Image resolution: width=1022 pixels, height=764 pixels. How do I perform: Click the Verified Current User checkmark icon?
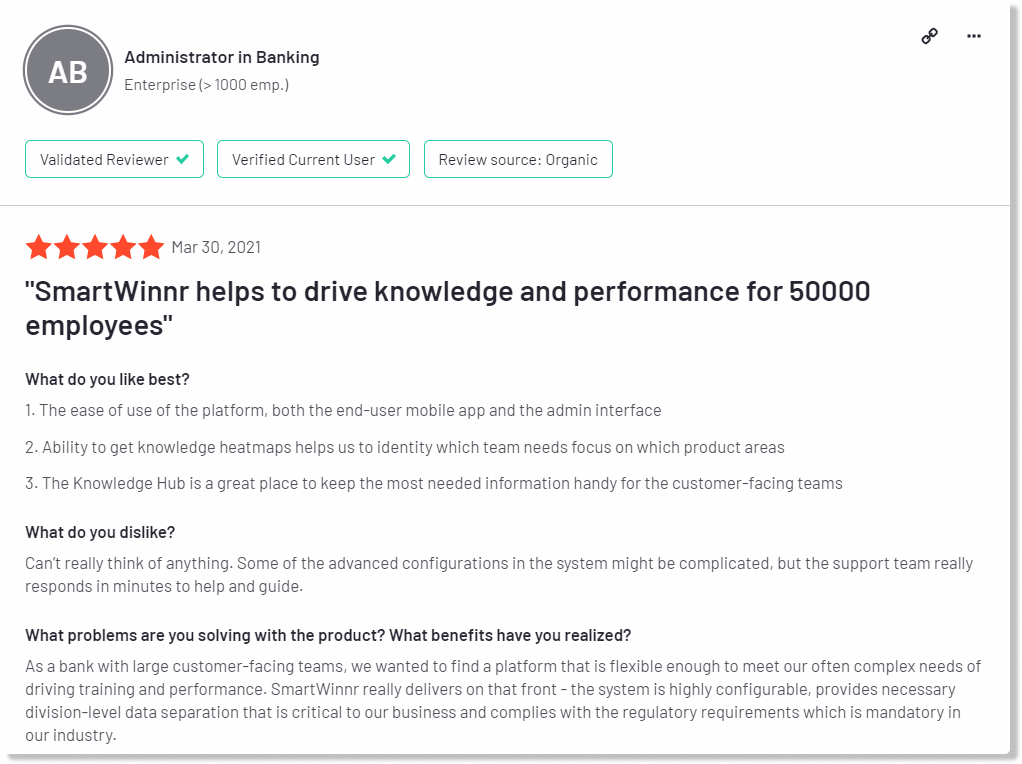tap(389, 159)
